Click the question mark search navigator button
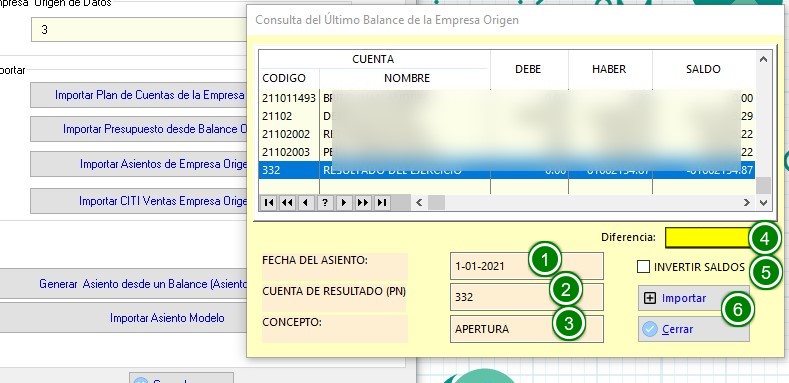 325,202
